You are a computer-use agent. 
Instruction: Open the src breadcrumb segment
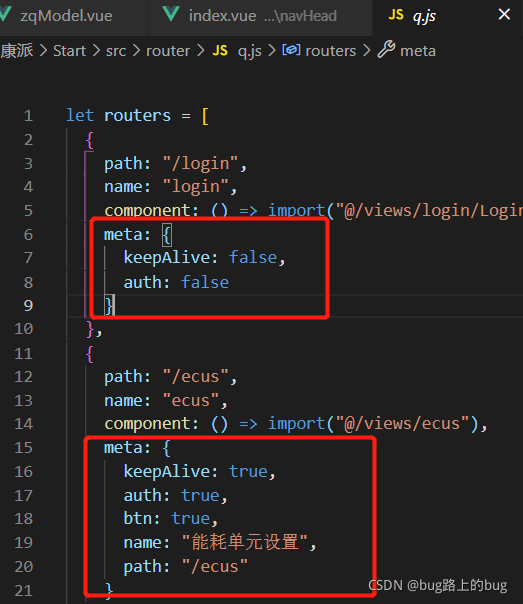pyautogui.click(x=116, y=51)
